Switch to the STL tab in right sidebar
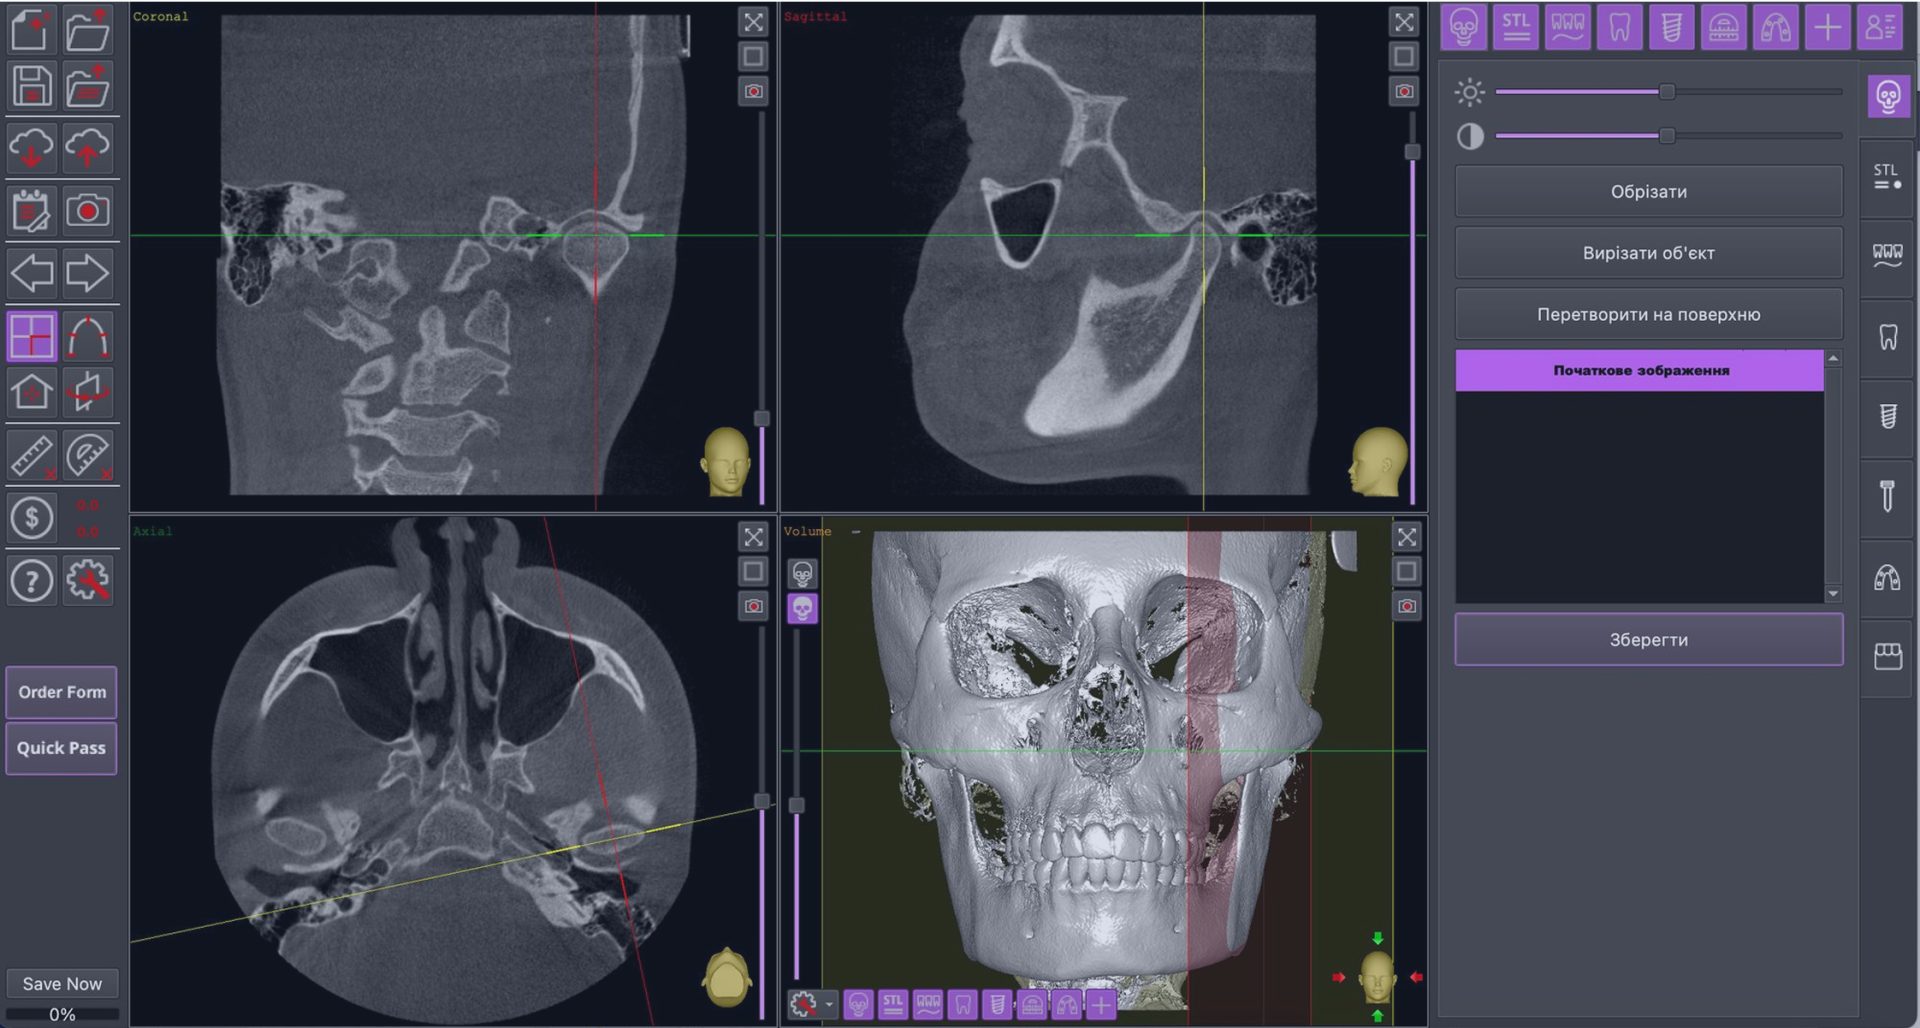Image resolution: width=1920 pixels, height=1028 pixels. [1887, 177]
